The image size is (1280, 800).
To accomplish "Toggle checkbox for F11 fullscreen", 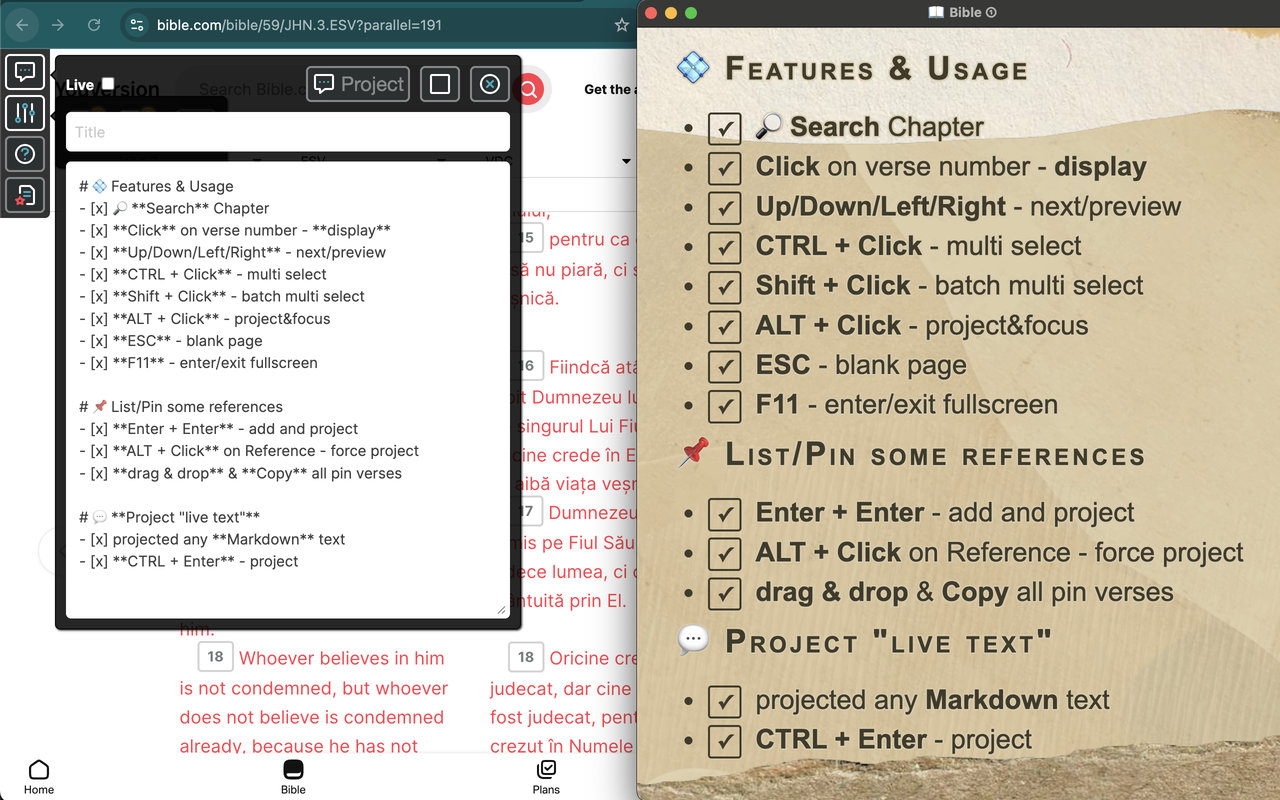I will coord(724,406).
